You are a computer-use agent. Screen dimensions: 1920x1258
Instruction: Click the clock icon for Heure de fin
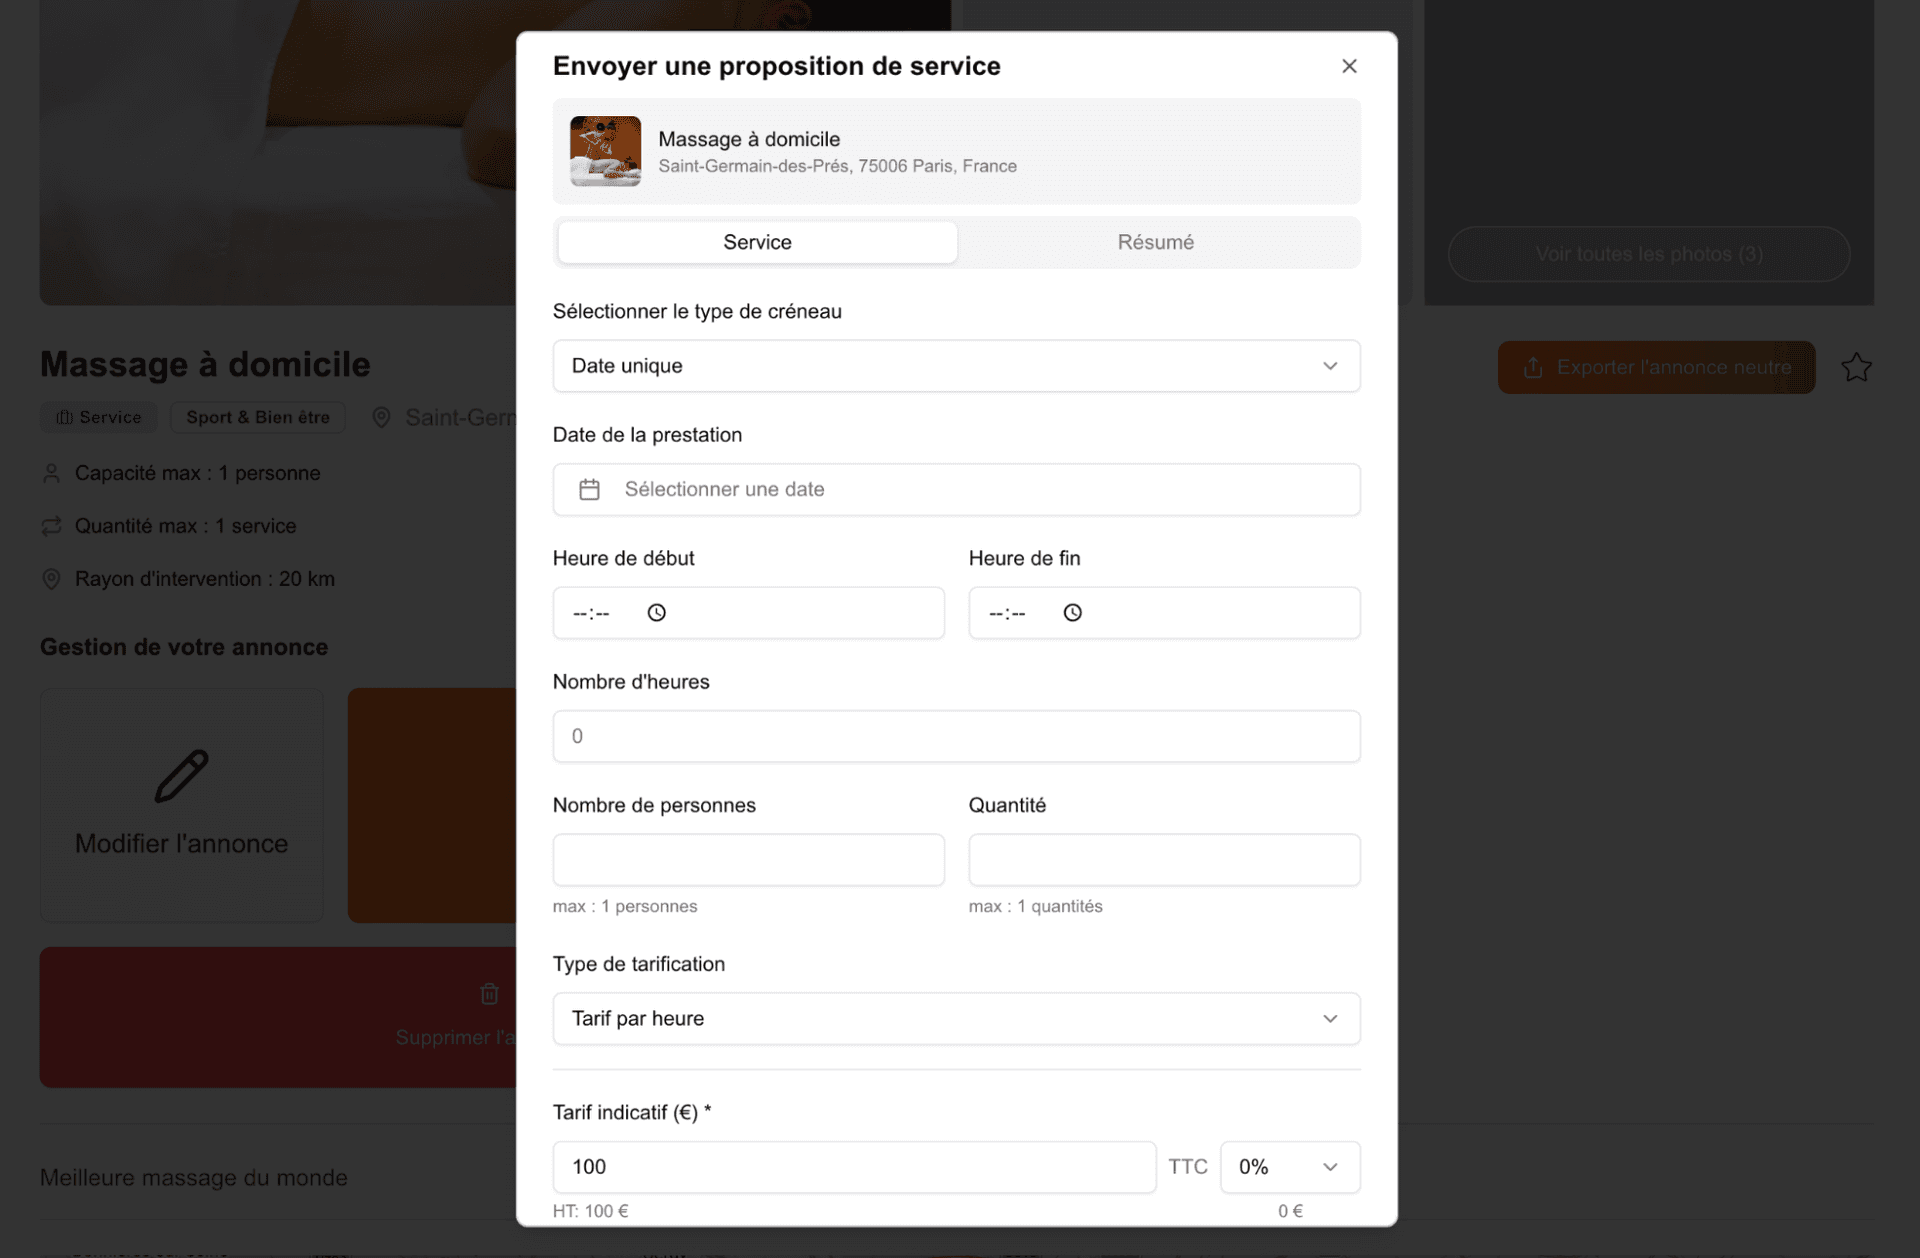[1073, 612]
